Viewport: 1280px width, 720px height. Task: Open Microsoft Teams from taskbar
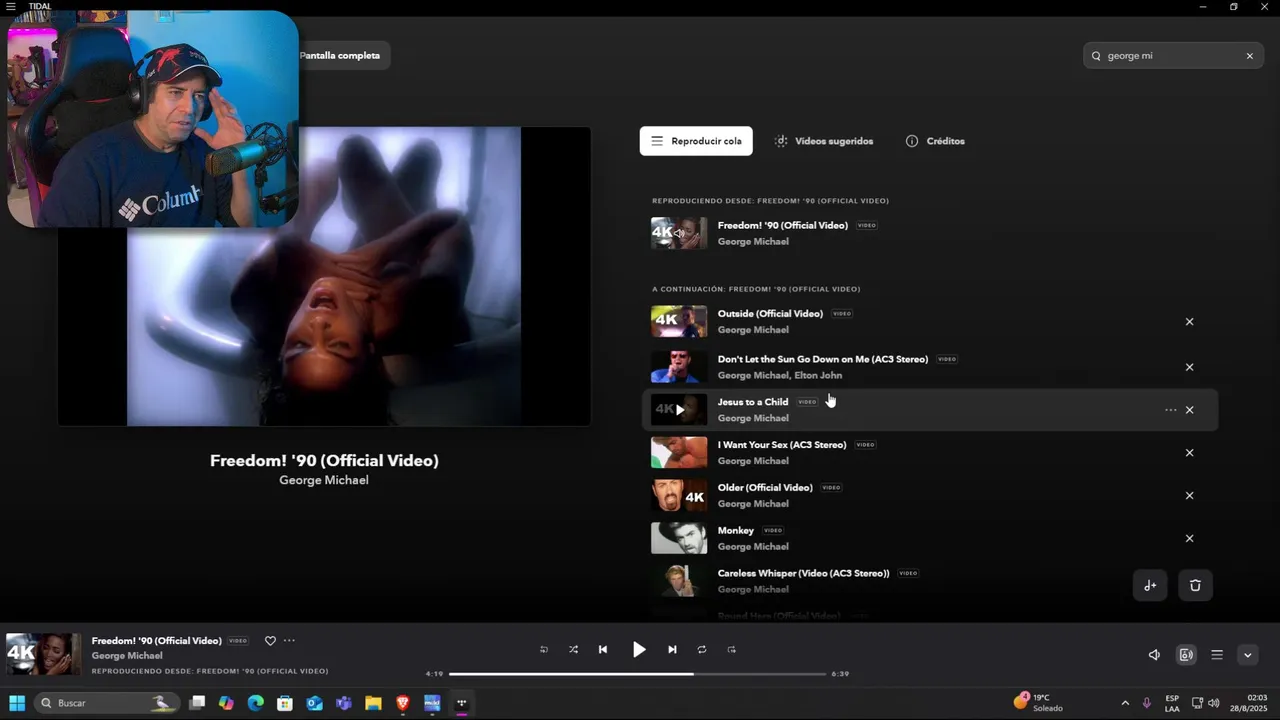(344, 703)
